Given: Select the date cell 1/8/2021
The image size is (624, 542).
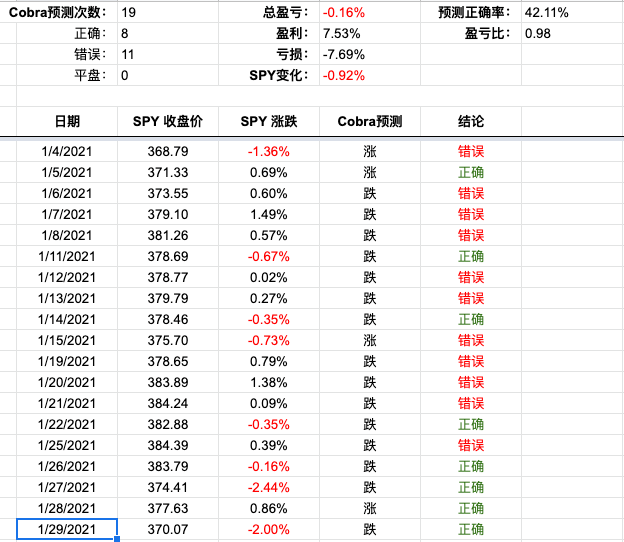Looking at the screenshot, I should 67,235.
